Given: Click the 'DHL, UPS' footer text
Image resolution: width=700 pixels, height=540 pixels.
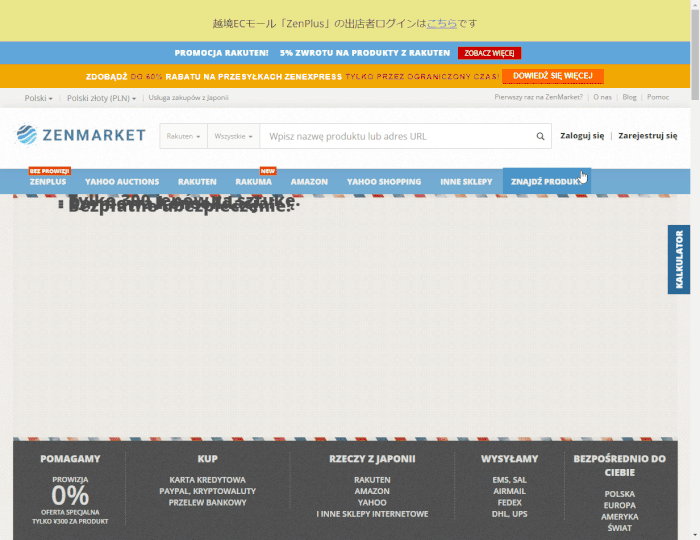Looking at the screenshot, I should point(509,514).
